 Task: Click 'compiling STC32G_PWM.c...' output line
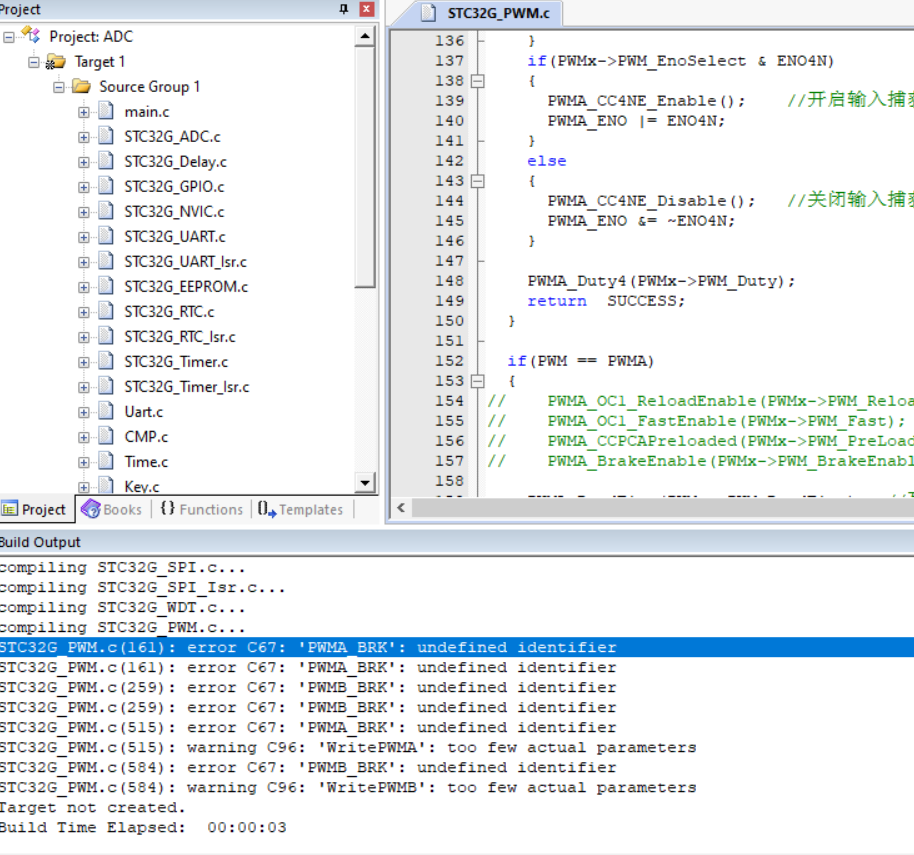(x=122, y=627)
